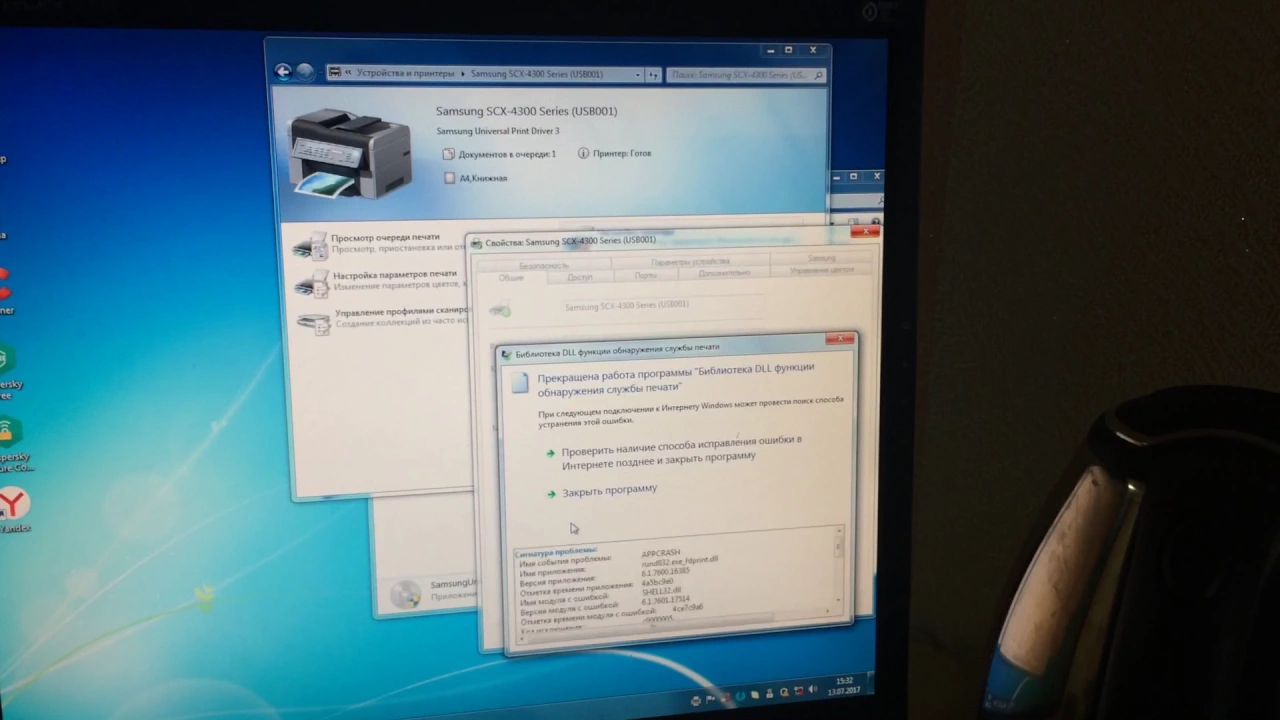Select the 'Samsung SCX-4300 Series (USB001)' breadcrumb segment

coord(537,74)
